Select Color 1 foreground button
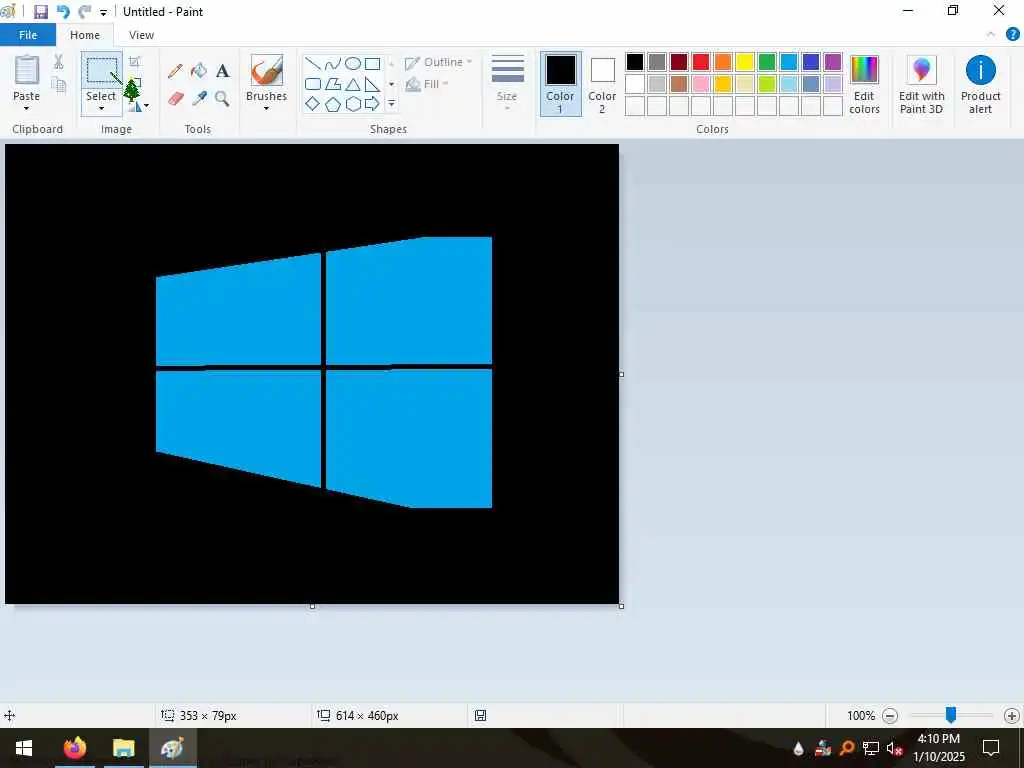The height and width of the screenshot is (768, 1024). pyautogui.click(x=560, y=84)
